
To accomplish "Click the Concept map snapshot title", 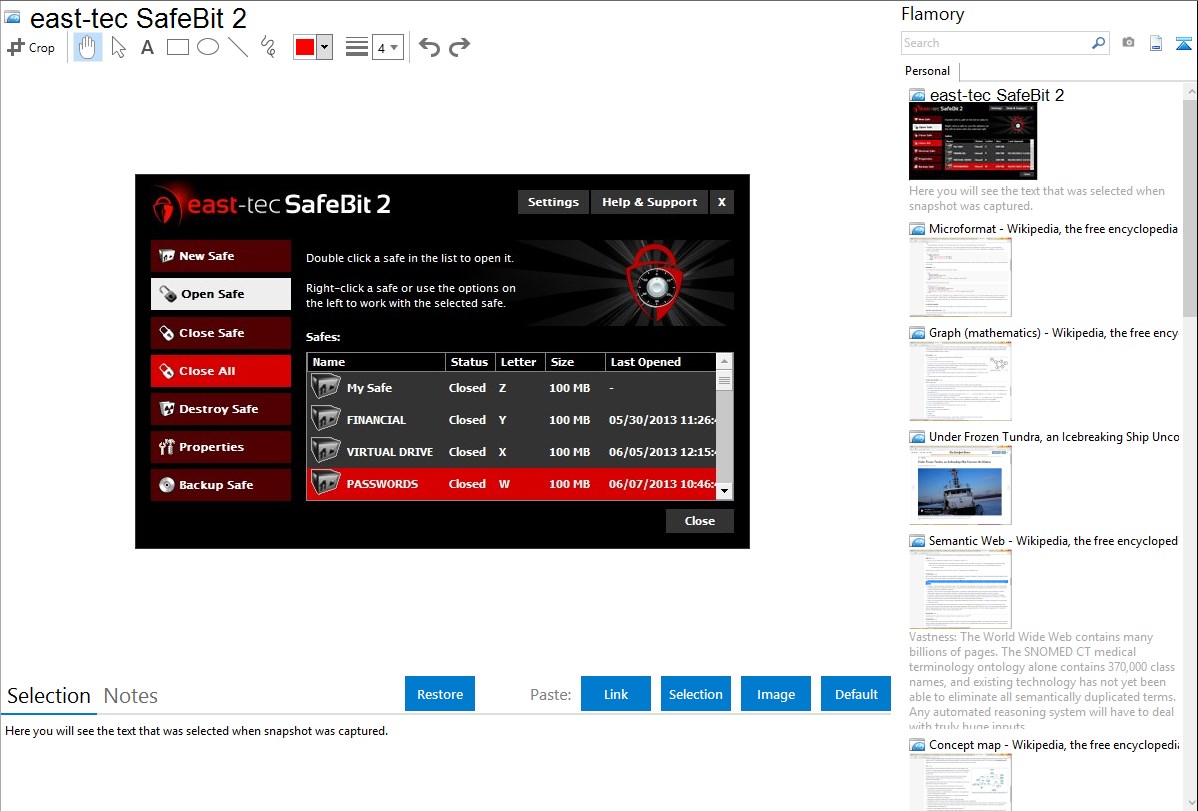I will [1054, 744].
